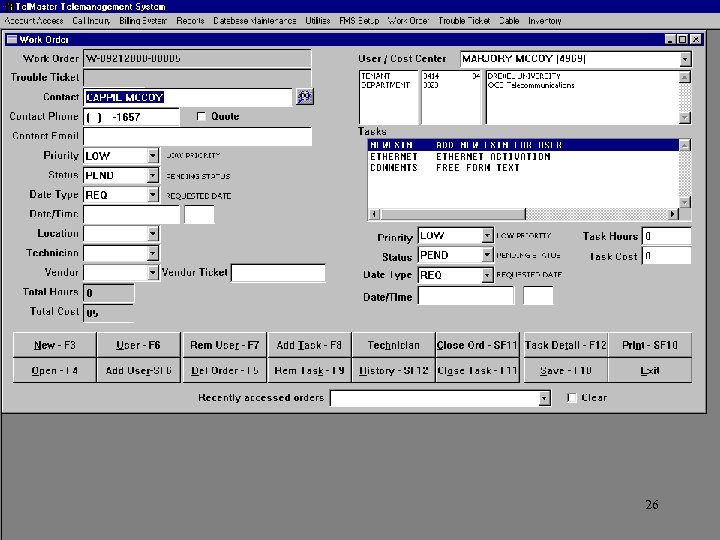Screen dimensions: 720x540
Task: Click the New - F3 button
Action: point(55,345)
